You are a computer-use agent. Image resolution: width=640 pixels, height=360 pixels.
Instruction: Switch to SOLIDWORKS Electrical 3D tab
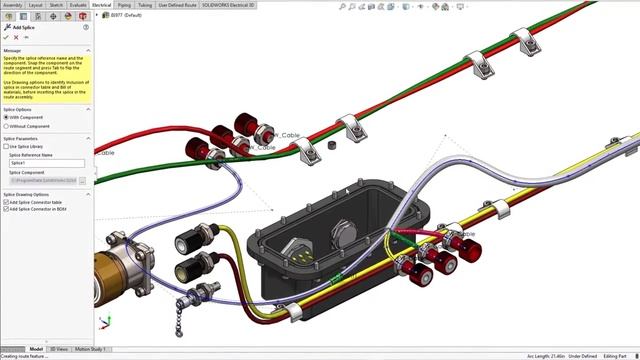pos(228,5)
